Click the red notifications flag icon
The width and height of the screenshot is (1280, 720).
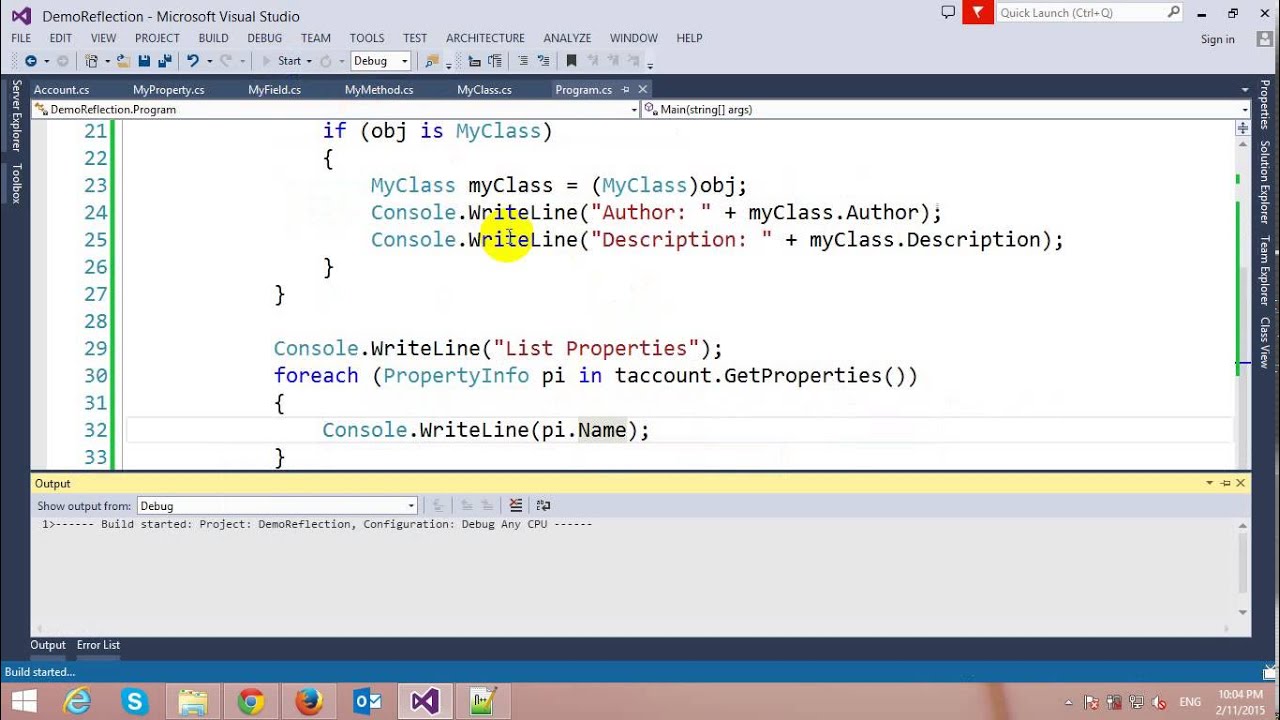click(977, 13)
